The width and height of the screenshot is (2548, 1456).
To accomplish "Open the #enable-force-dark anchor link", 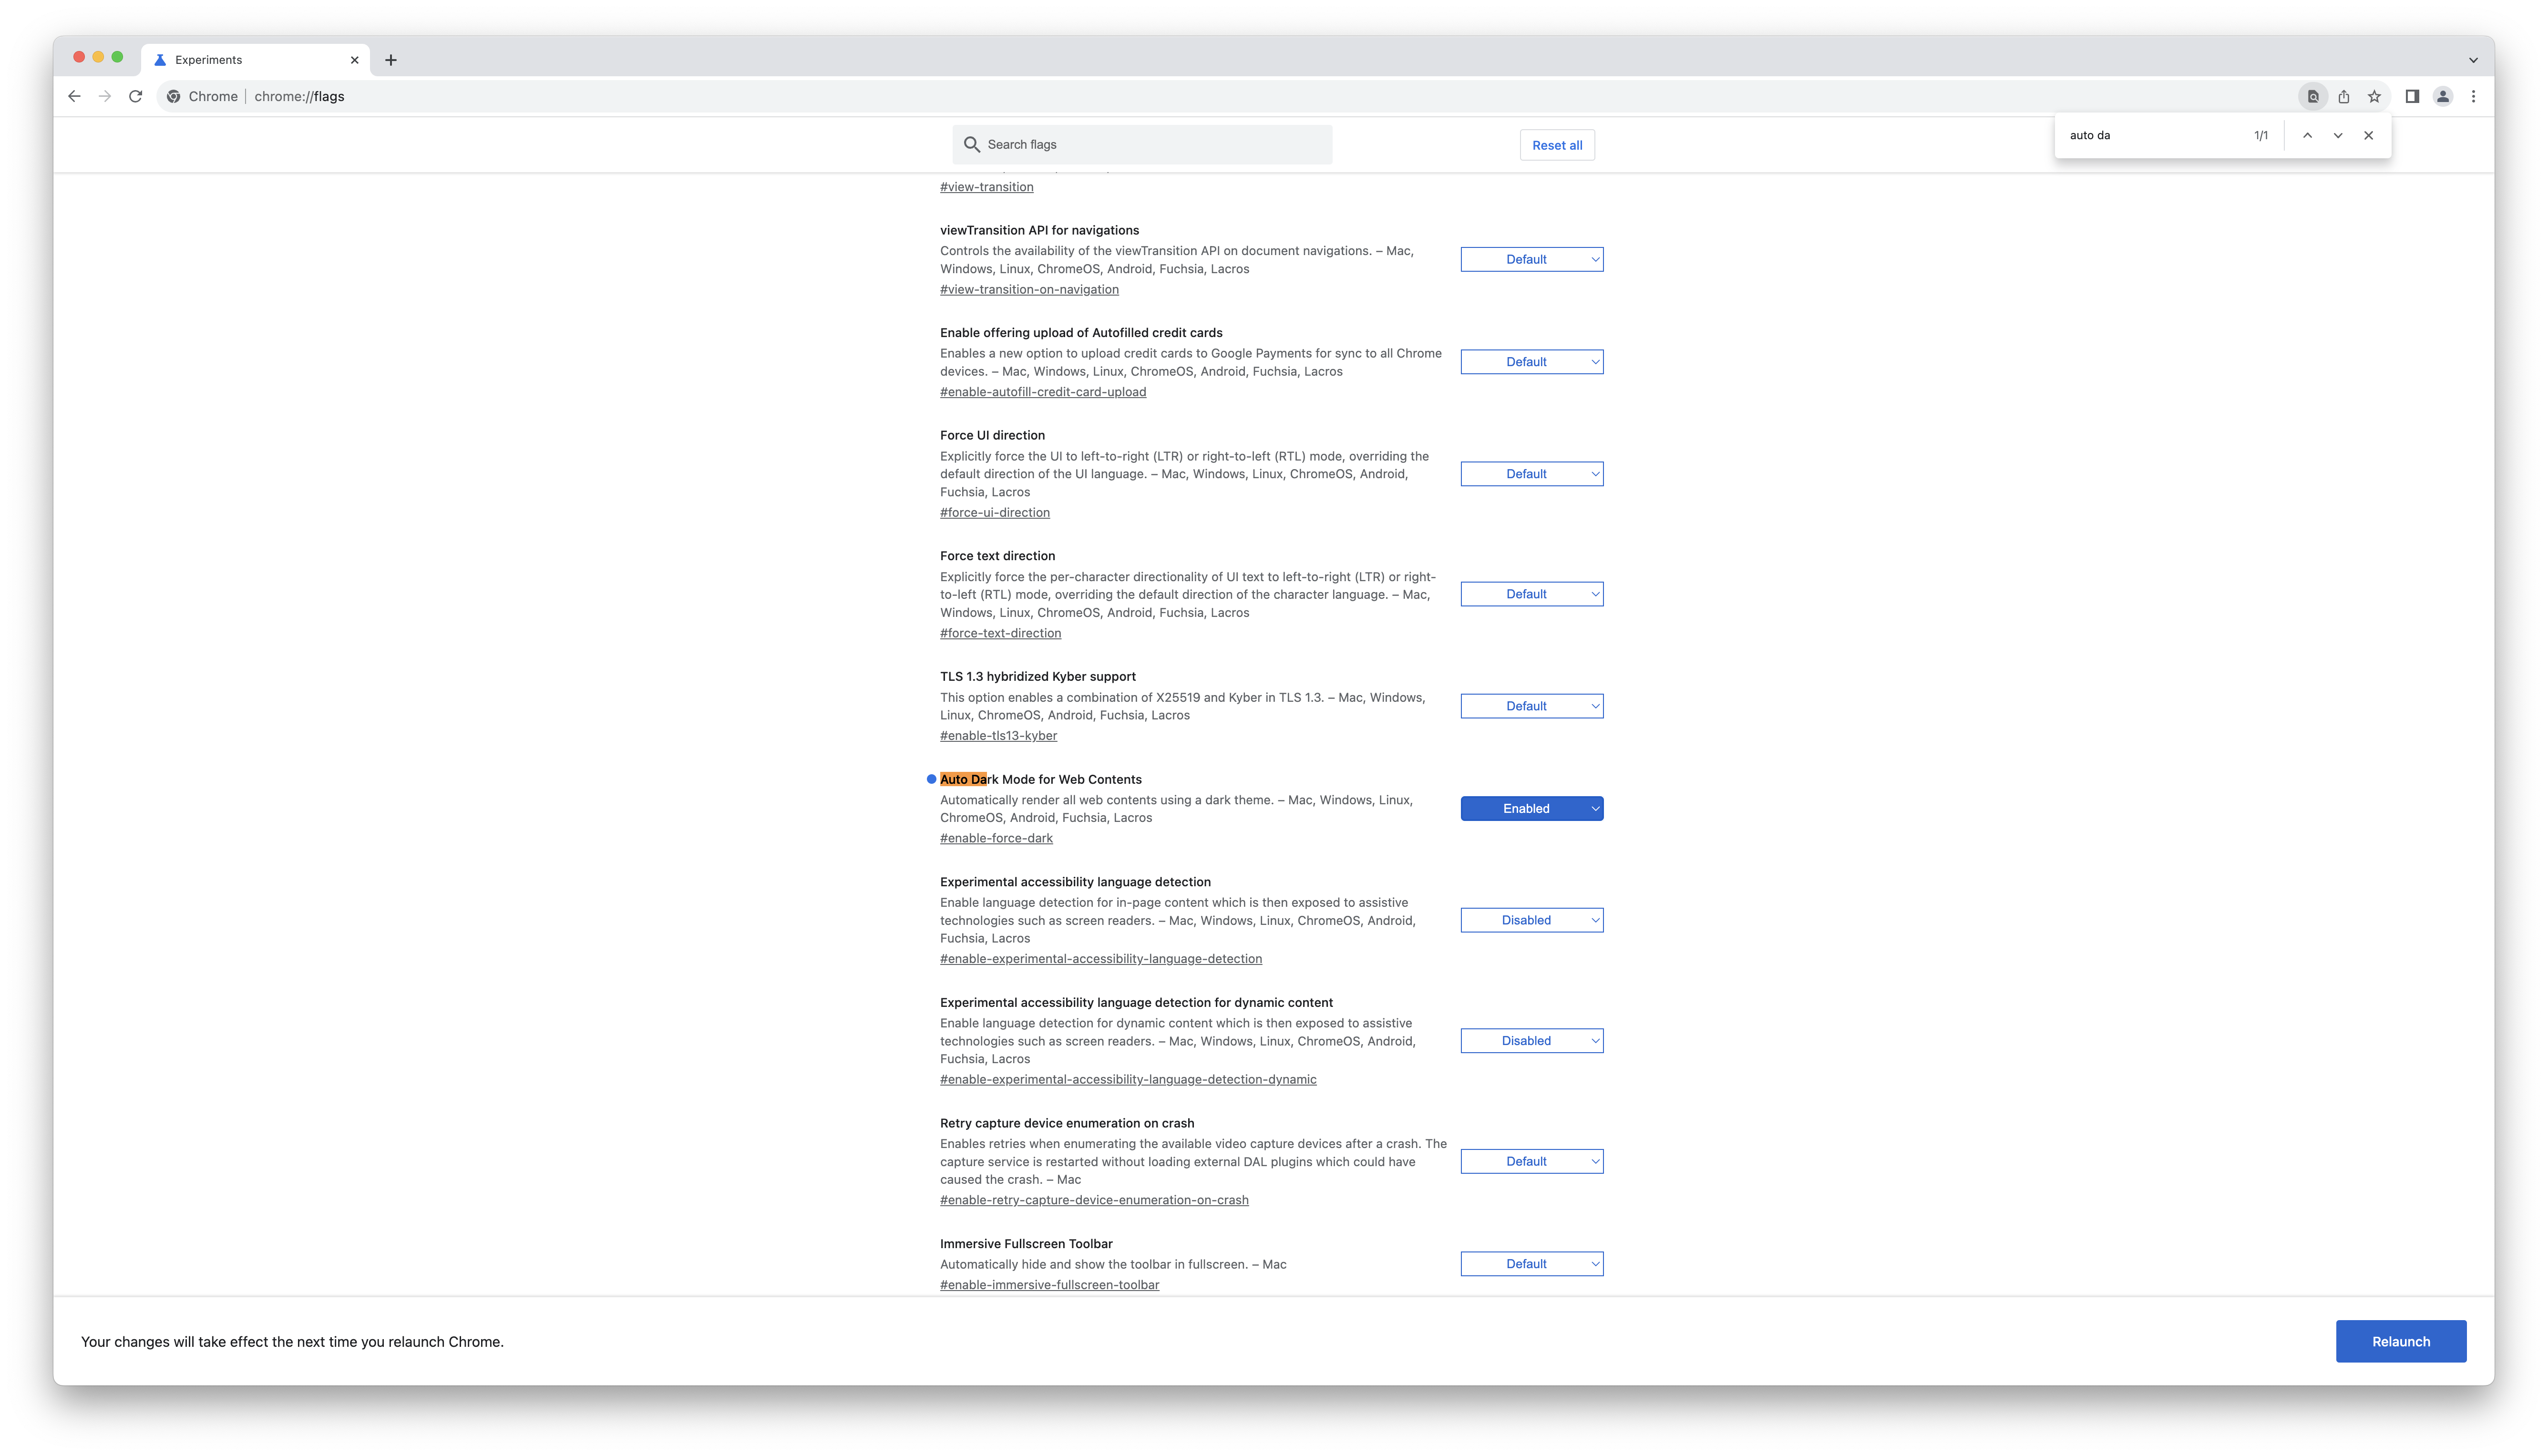I will [996, 838].
